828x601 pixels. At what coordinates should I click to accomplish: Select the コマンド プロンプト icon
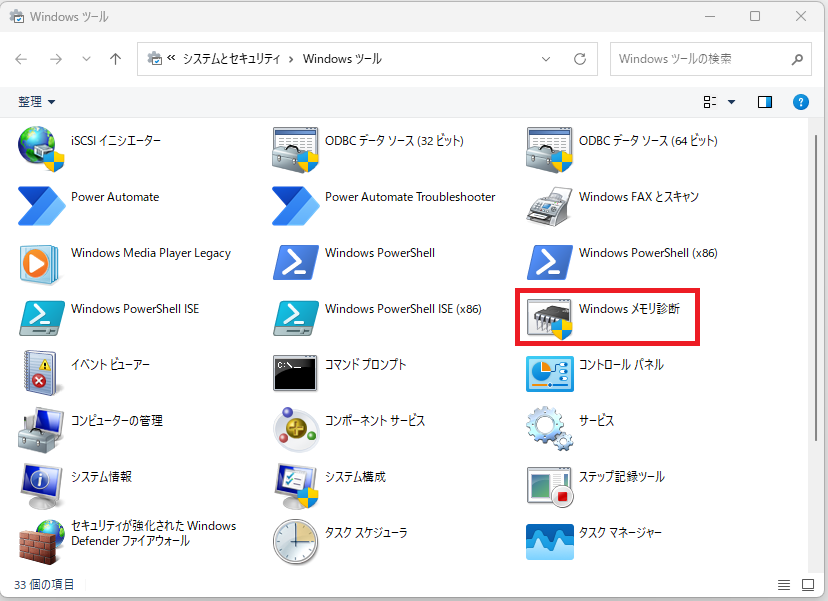coord(295,373)
